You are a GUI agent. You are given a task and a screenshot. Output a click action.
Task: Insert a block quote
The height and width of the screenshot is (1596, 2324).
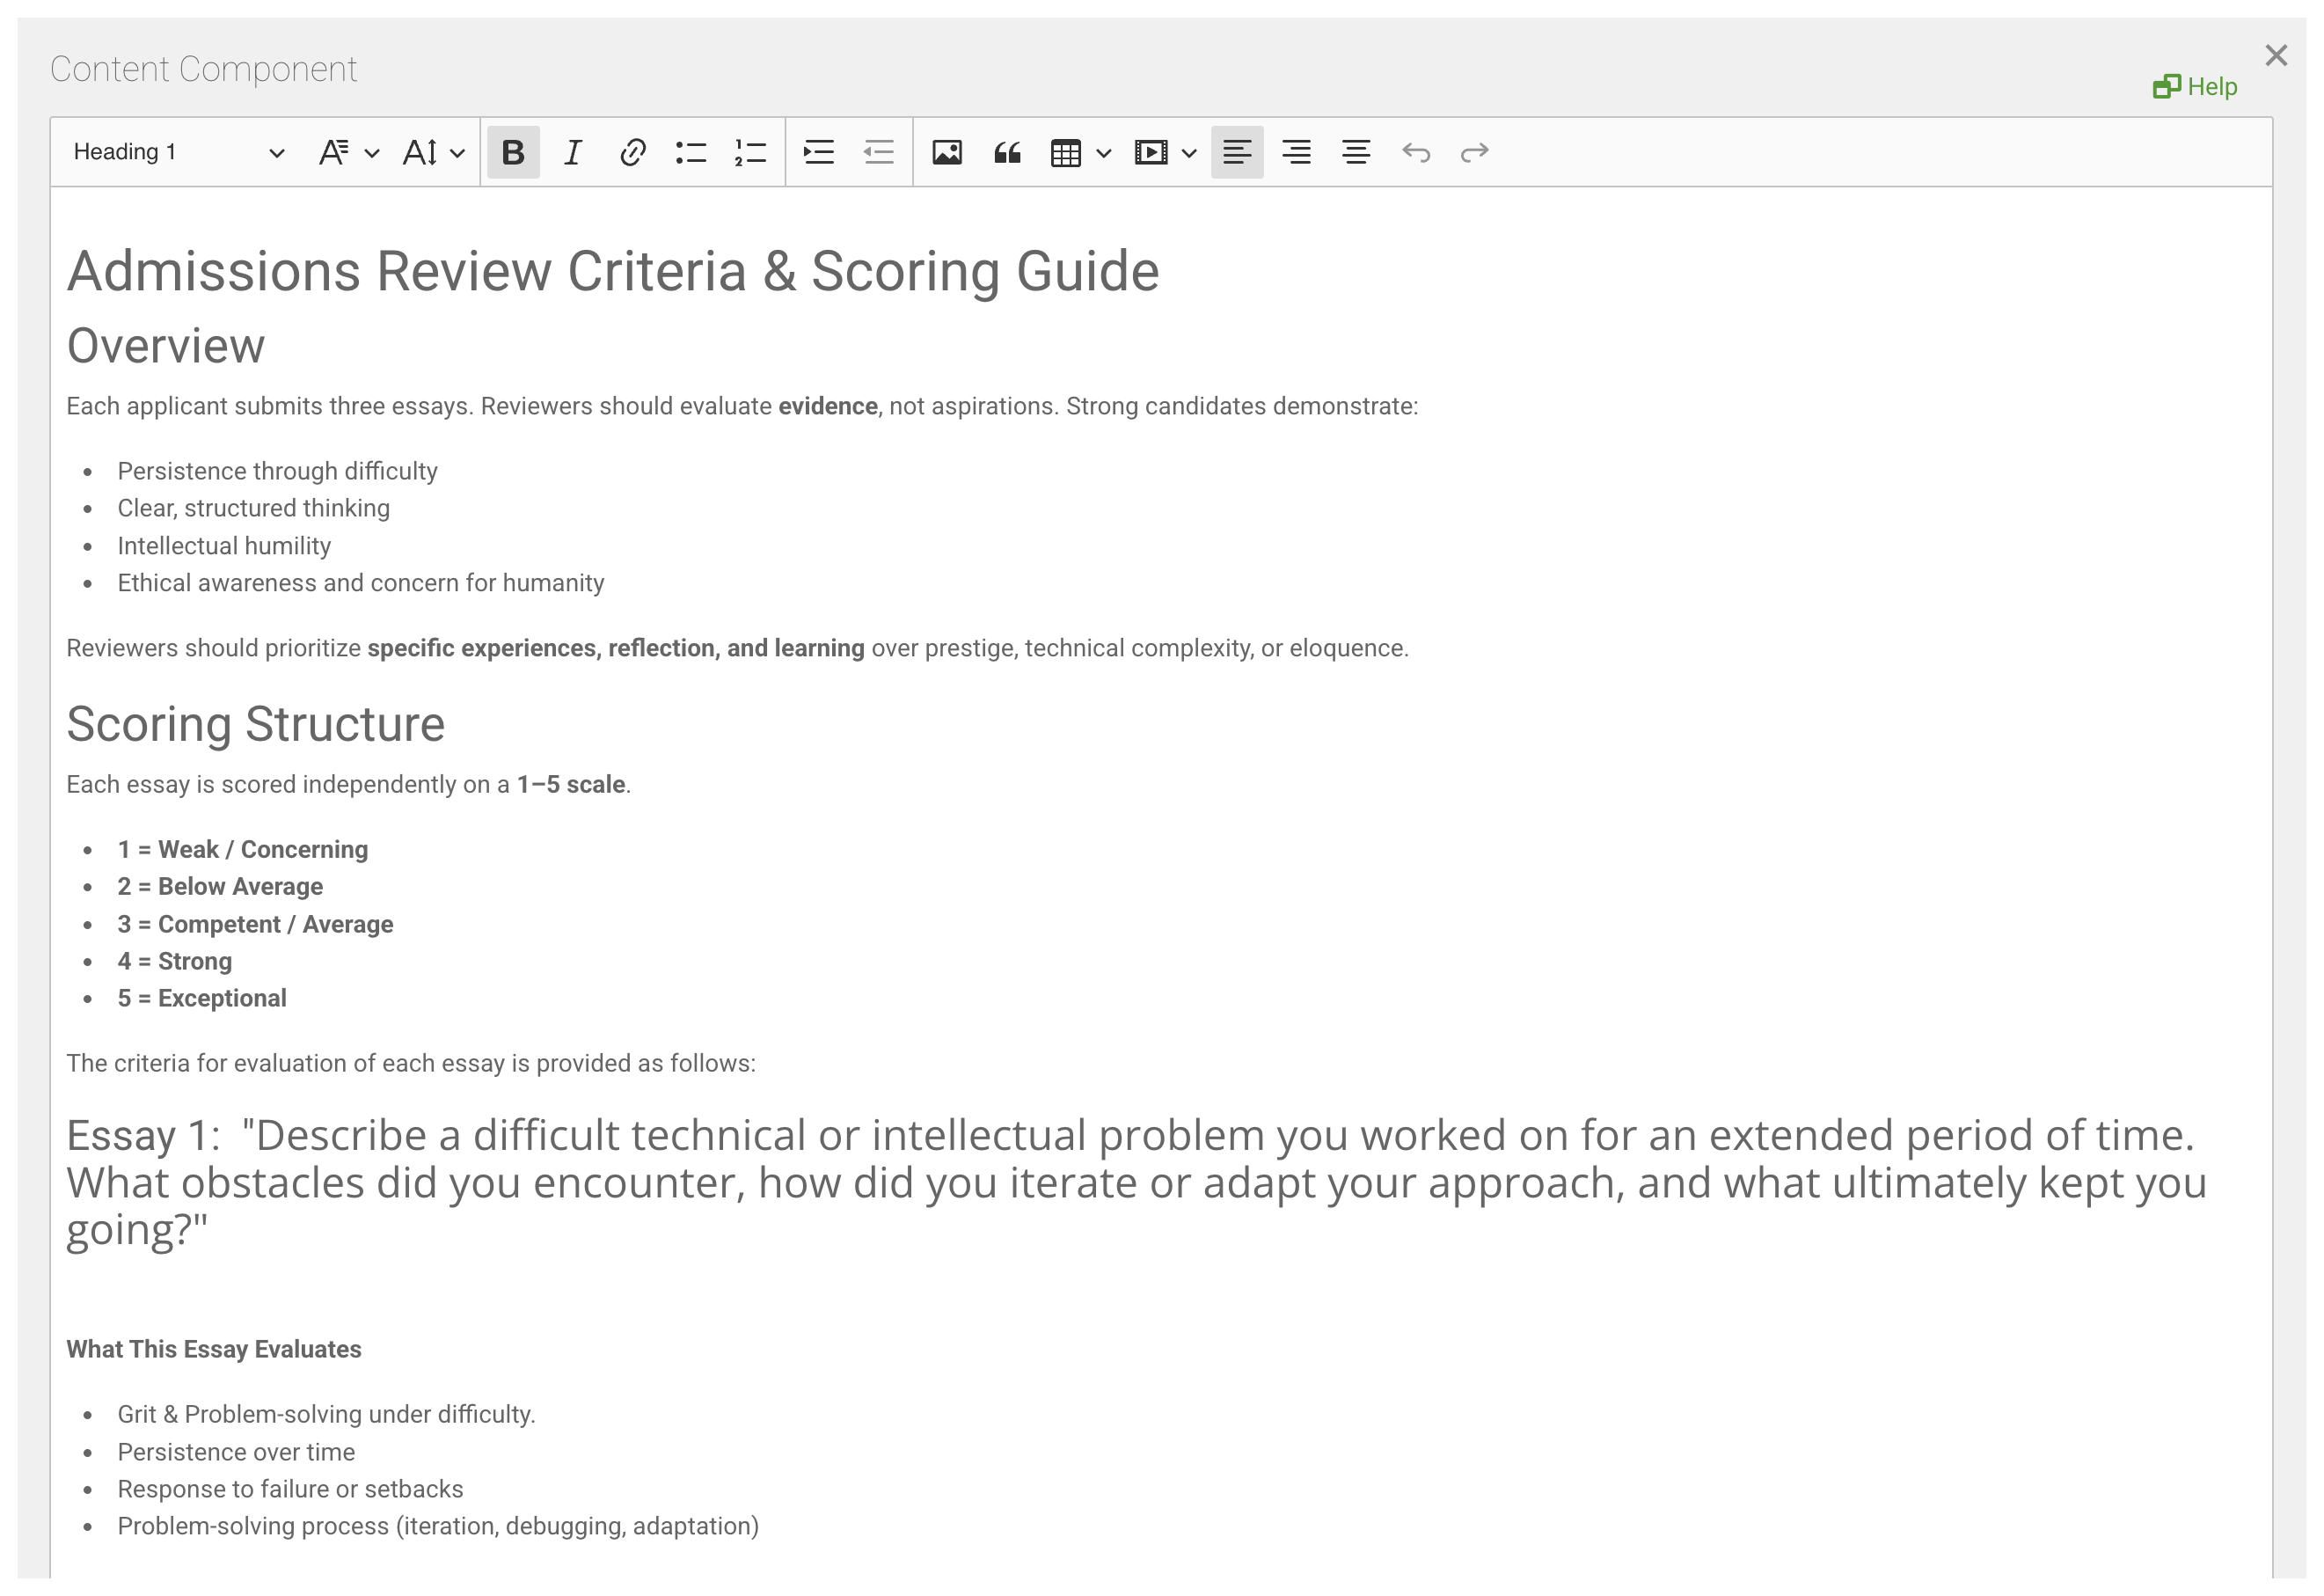1007,152
